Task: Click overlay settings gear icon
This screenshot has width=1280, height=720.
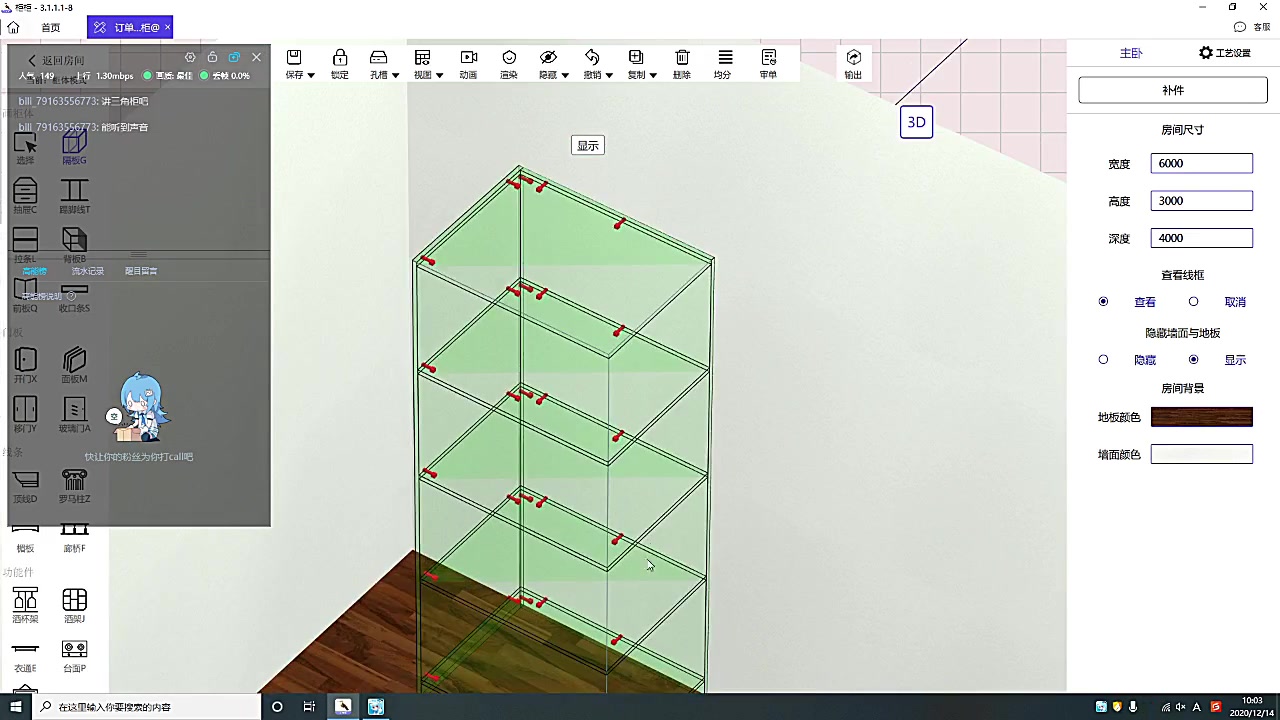Action: [x=190, y=58]
